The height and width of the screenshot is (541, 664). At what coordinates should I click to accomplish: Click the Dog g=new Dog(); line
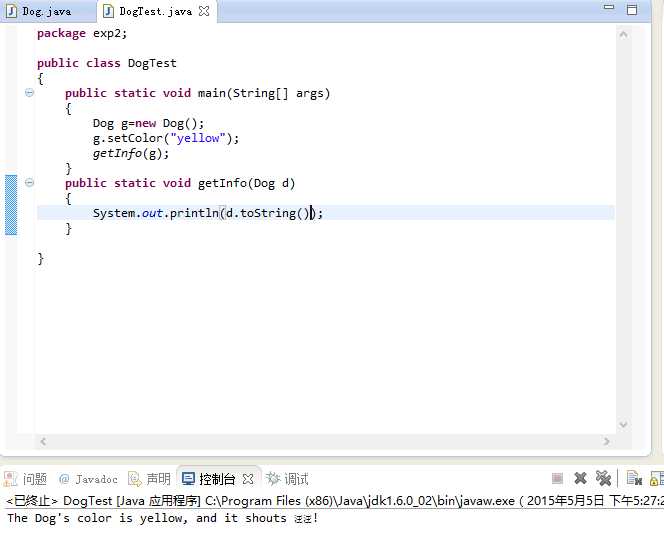[148, 123]
